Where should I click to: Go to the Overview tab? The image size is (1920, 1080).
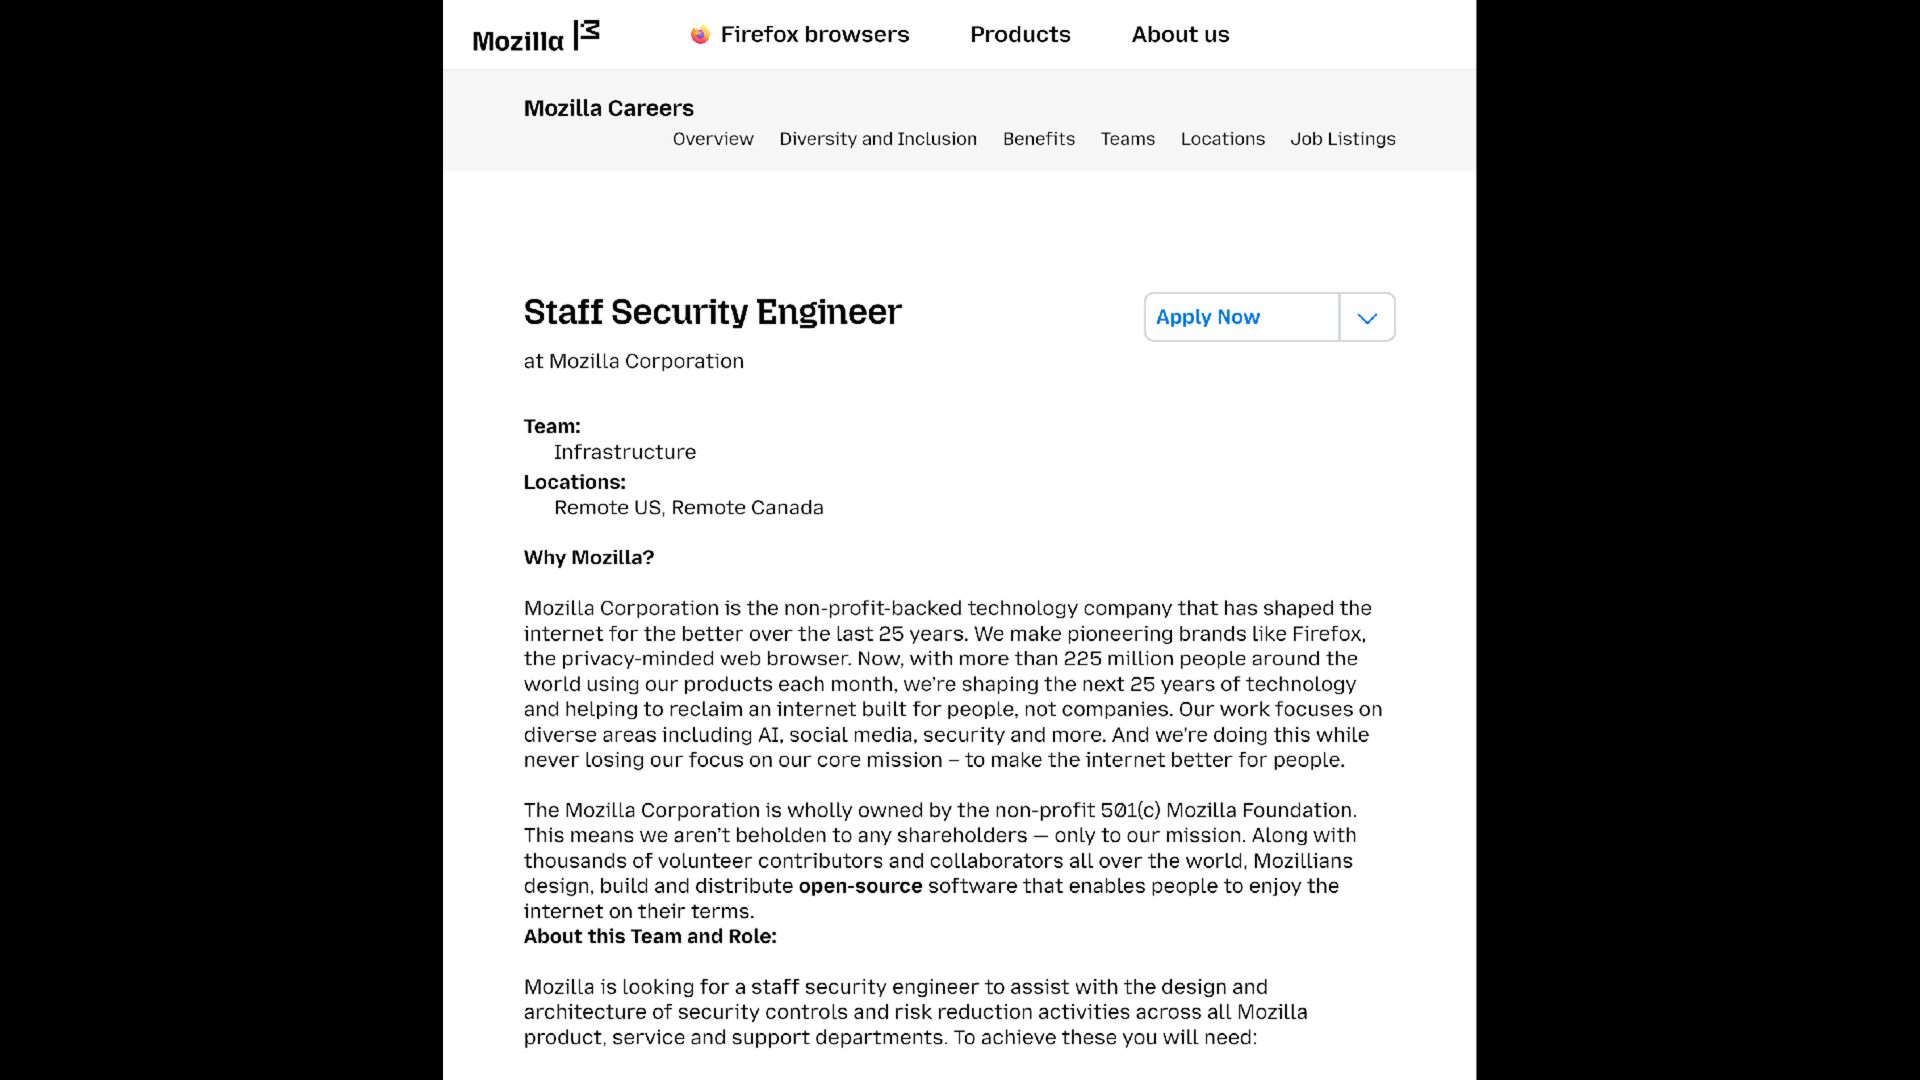[713, 139]
